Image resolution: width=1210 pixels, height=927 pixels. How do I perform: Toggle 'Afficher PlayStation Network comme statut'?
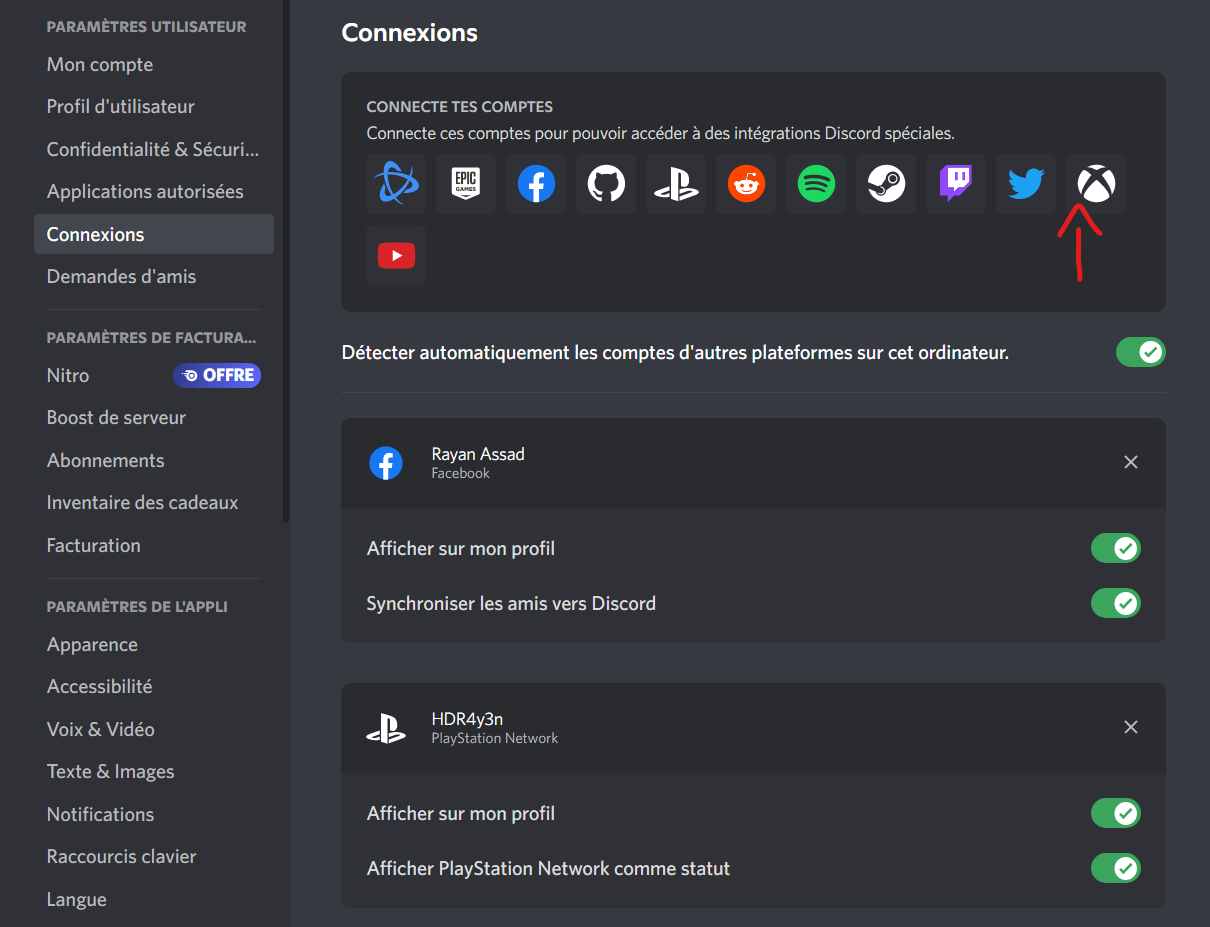pos(1116,868)
